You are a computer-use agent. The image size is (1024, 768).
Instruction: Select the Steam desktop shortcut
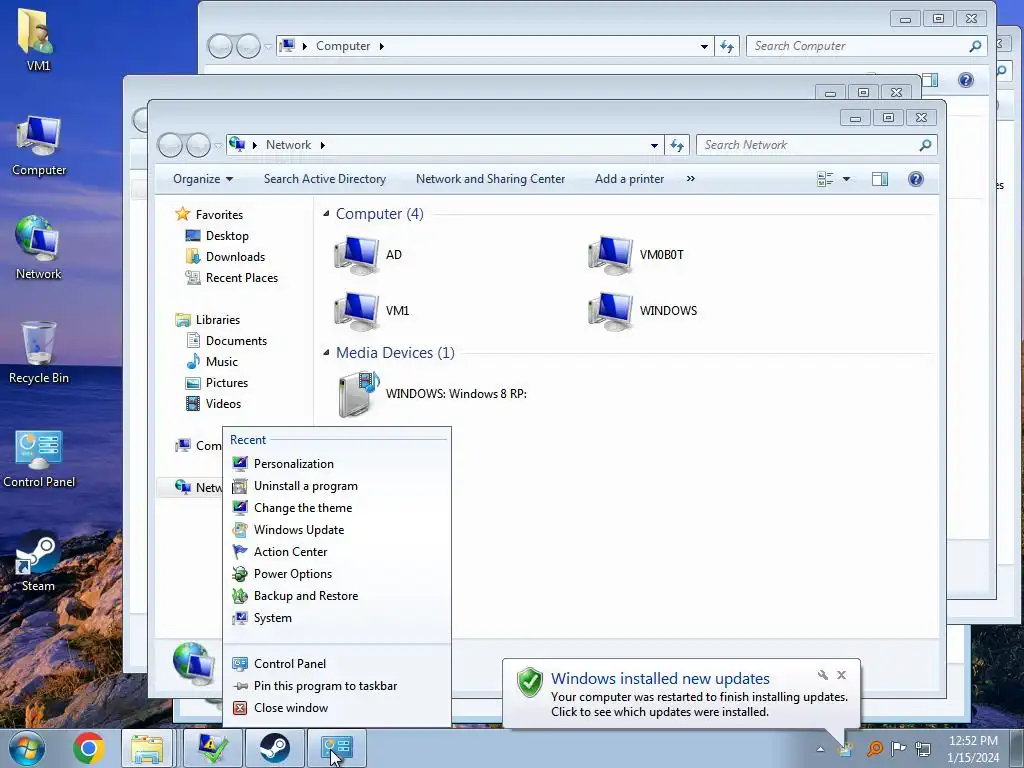39,564
